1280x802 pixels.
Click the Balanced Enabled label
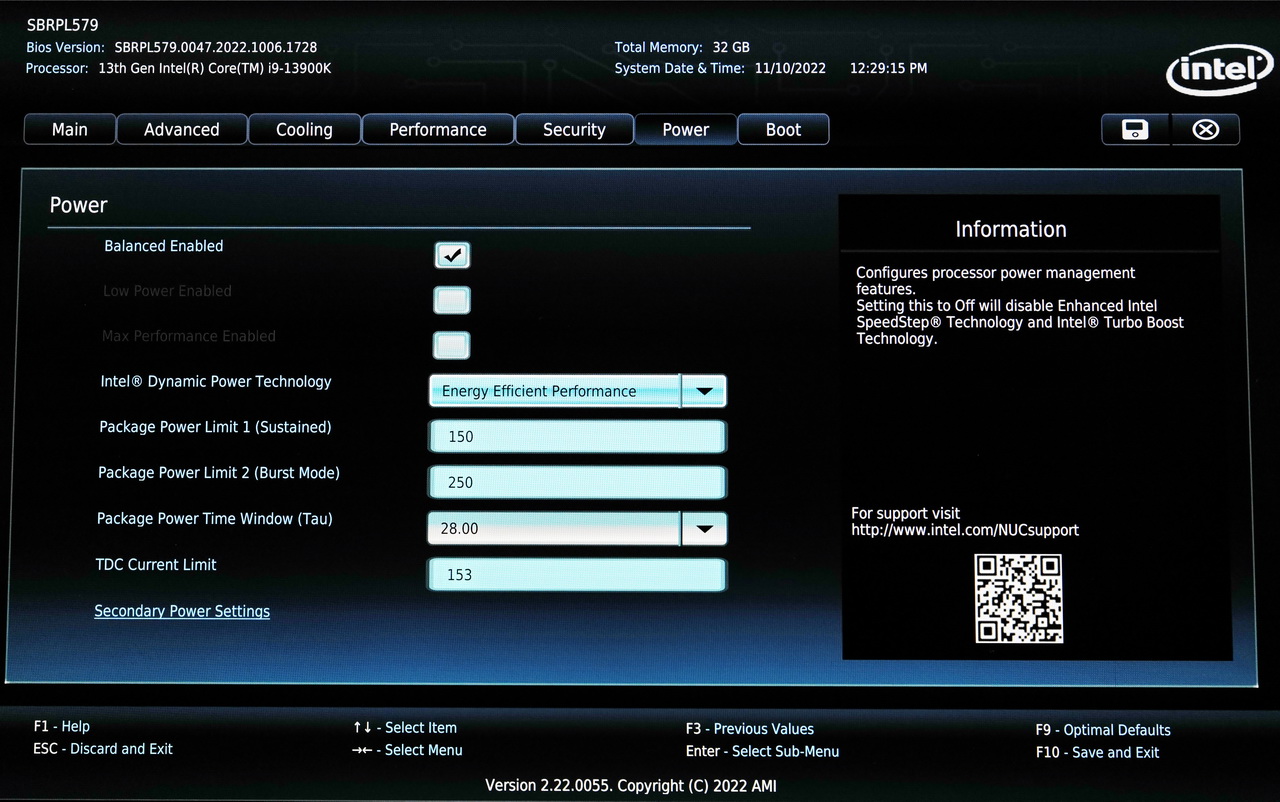pos(164,246)
